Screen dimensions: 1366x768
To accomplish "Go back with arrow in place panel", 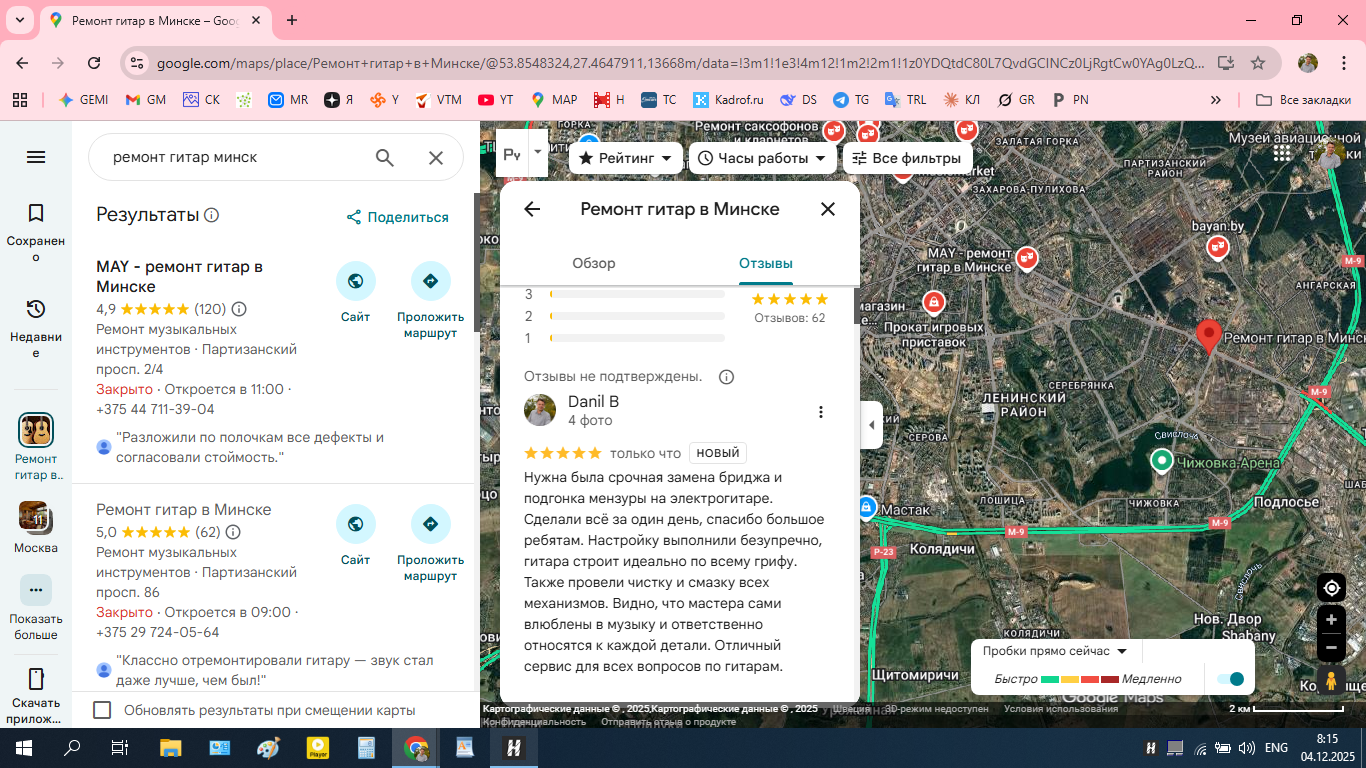I will tap(532, 209).
